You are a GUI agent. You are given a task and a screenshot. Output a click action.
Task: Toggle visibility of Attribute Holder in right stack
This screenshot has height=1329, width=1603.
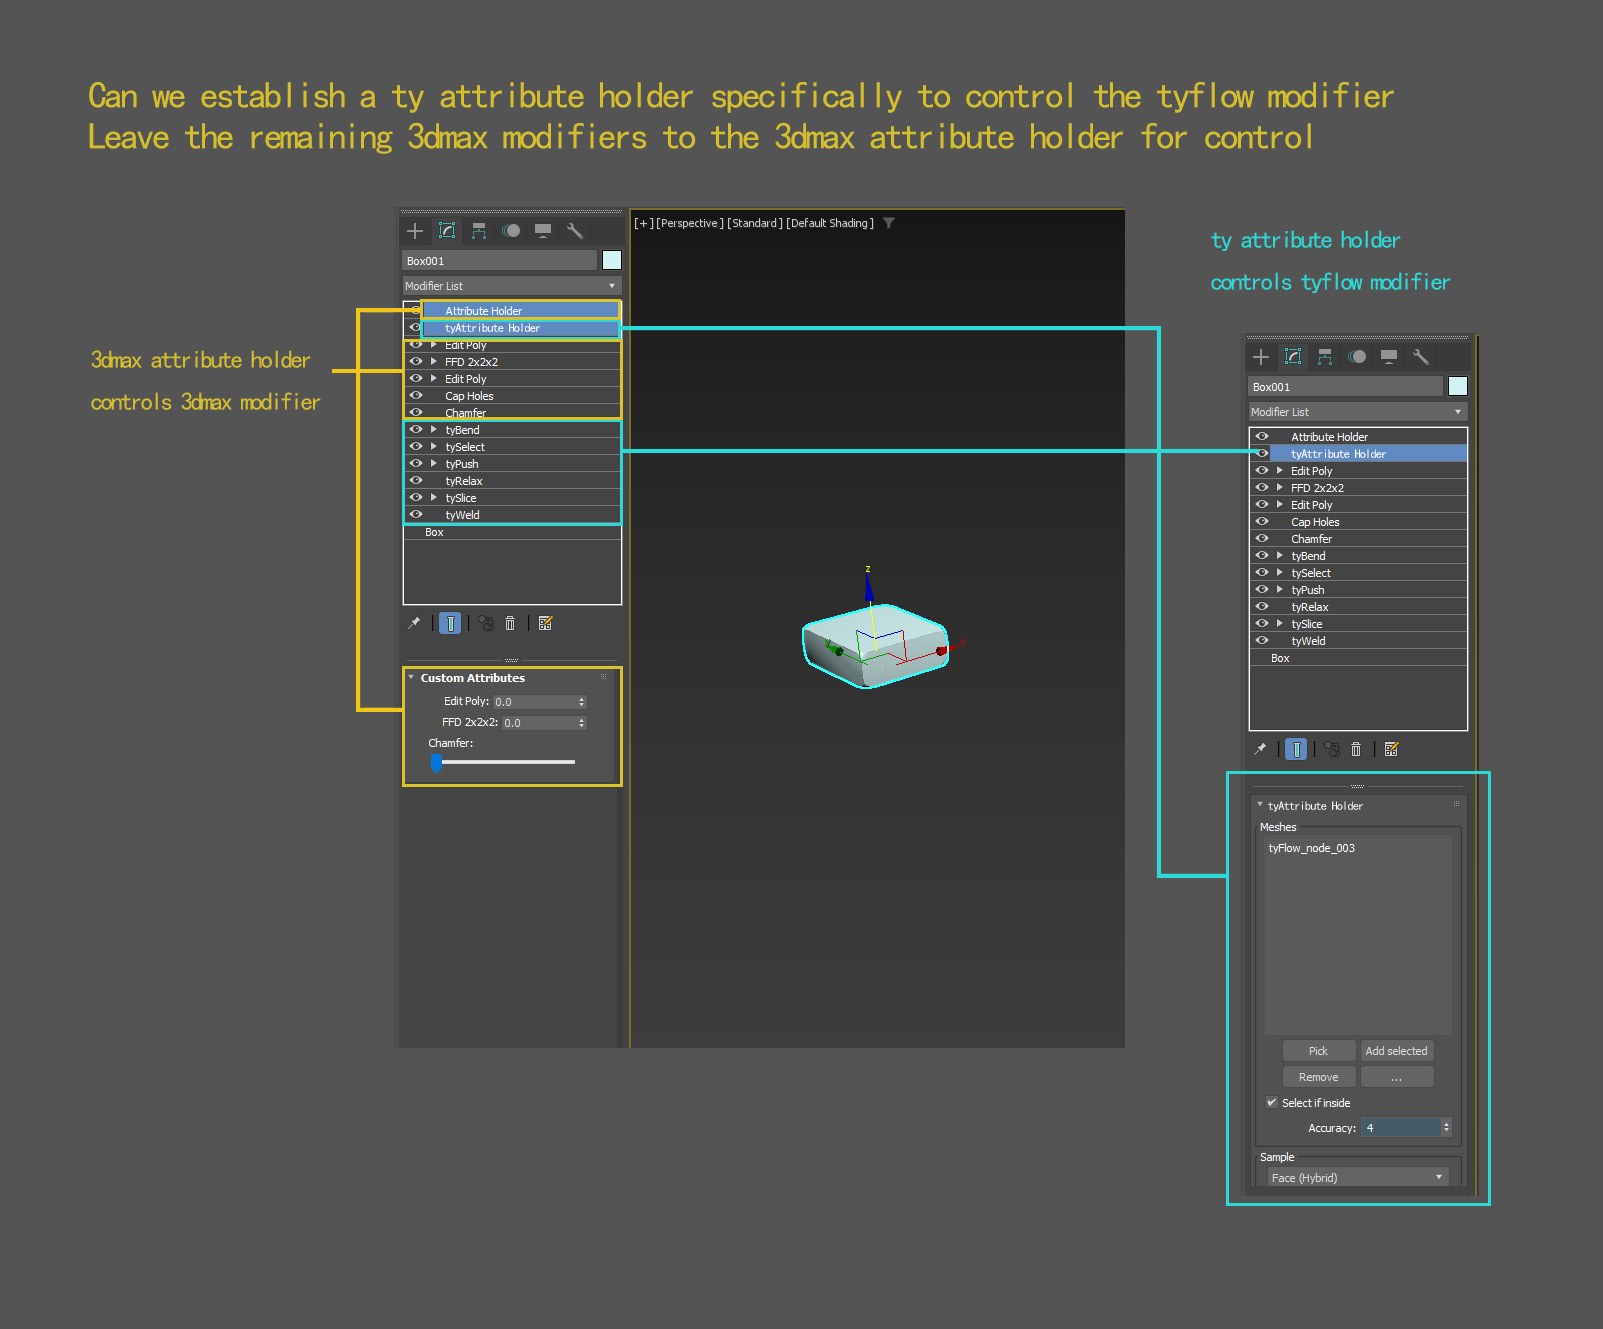point(1262,437)
